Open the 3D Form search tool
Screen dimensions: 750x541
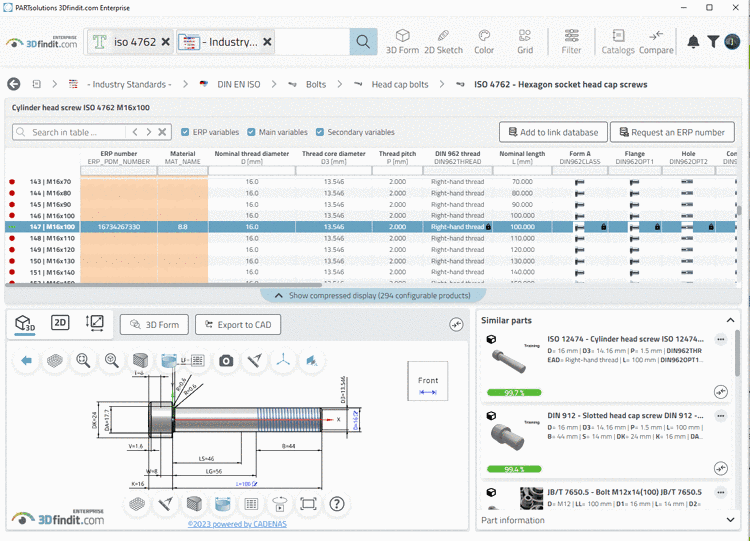pos(402,41)
